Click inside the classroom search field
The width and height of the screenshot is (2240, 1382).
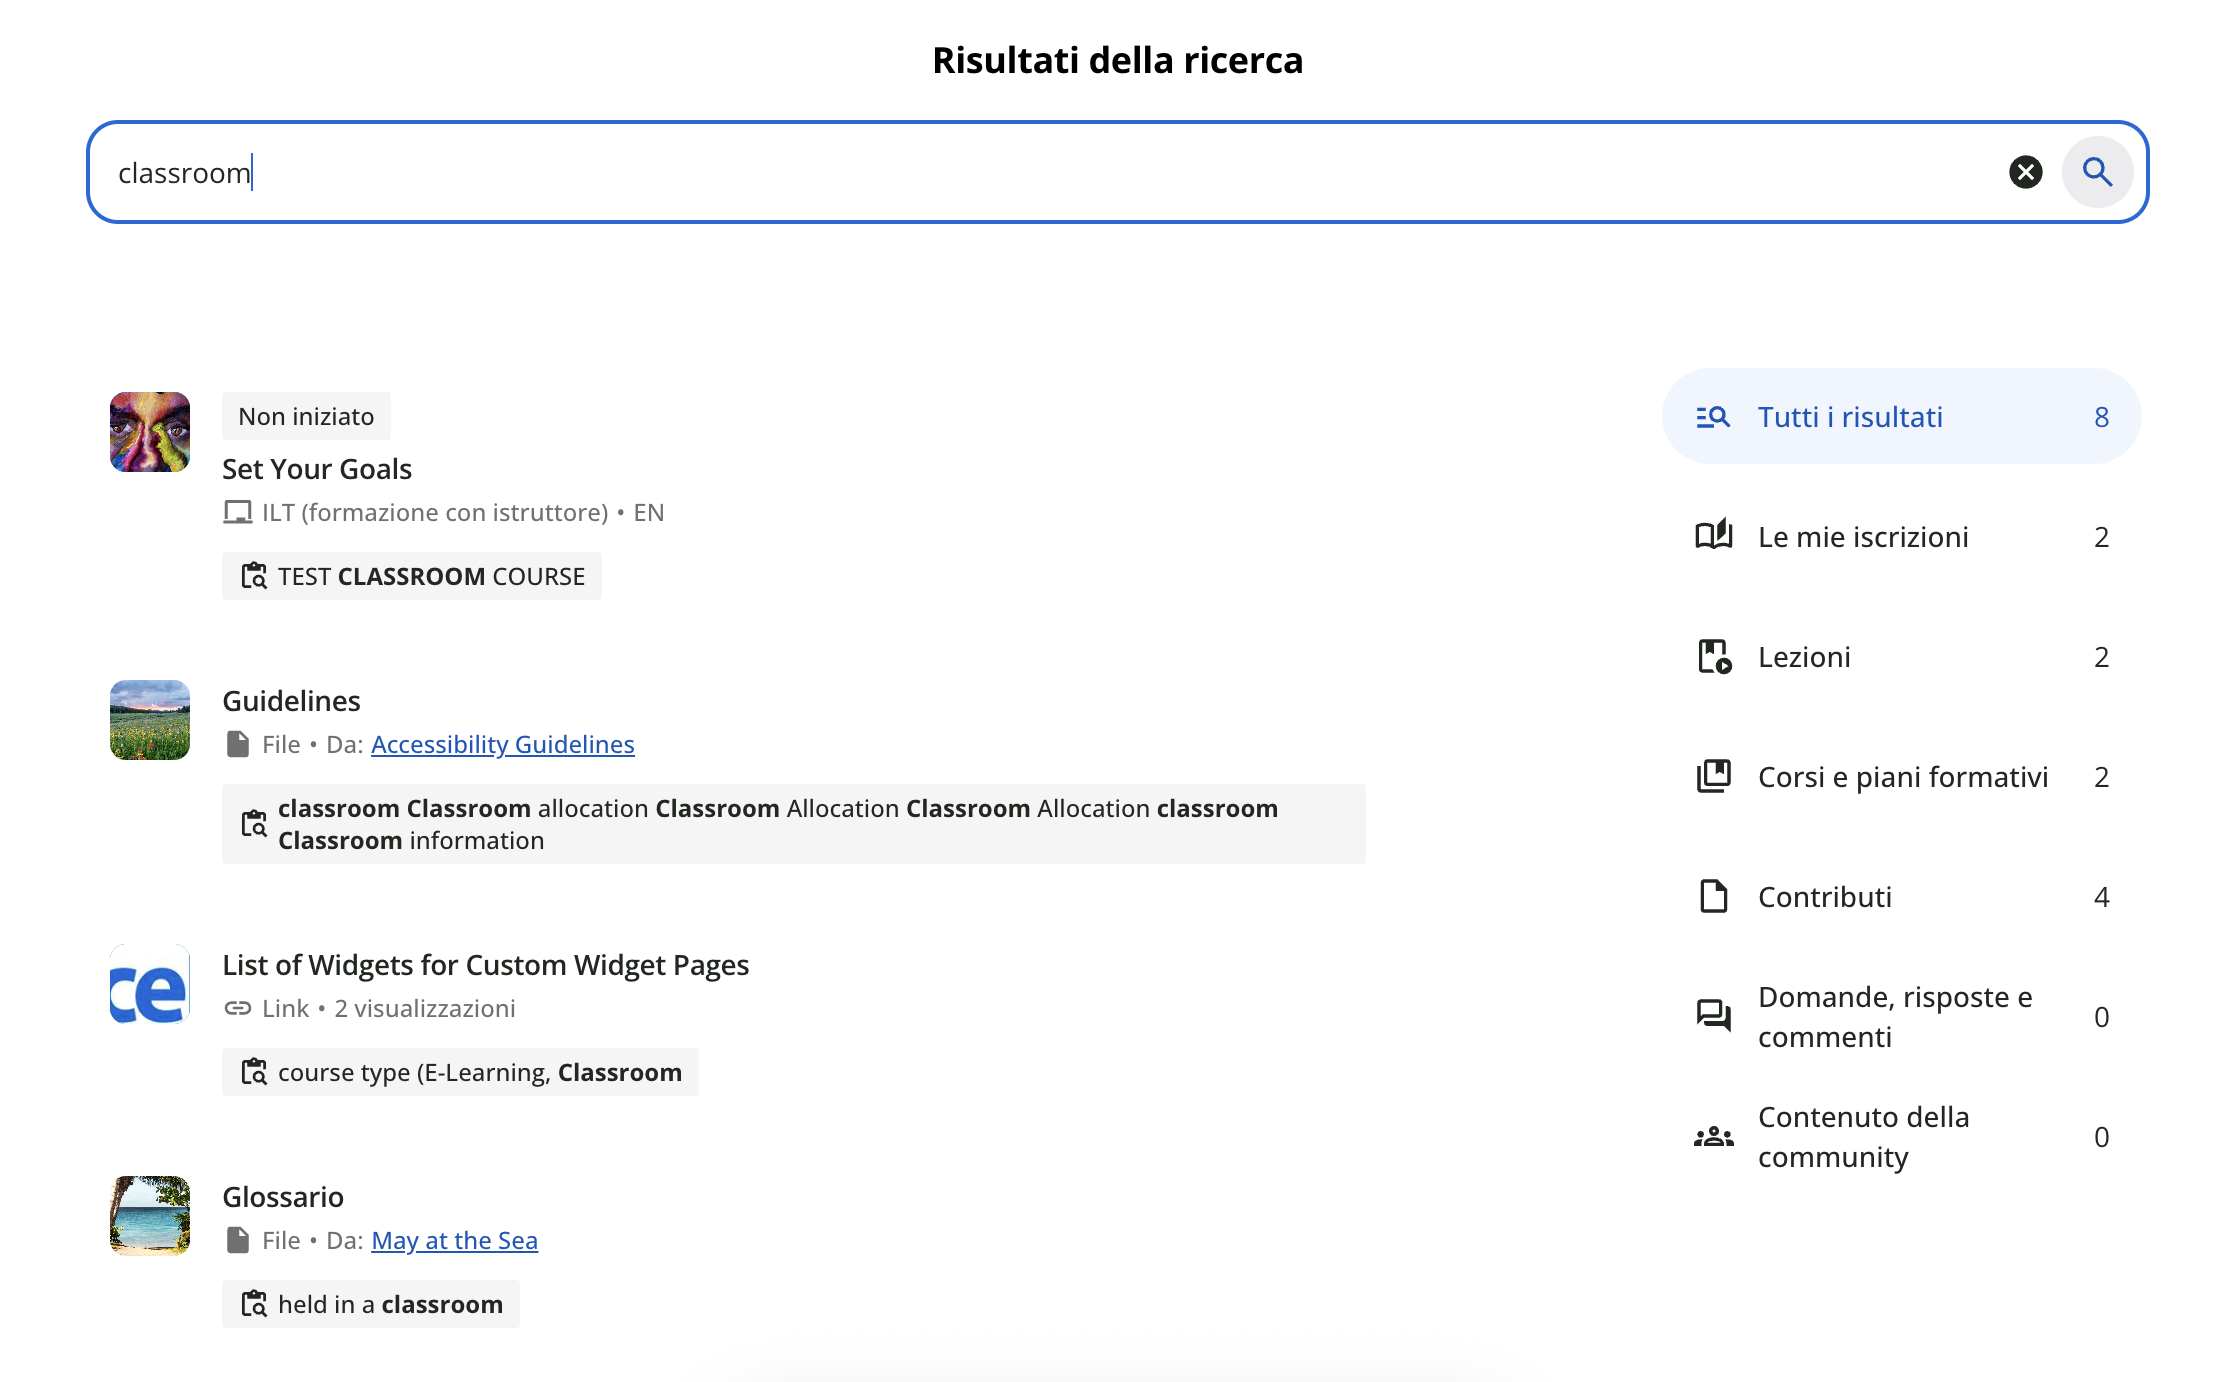tap(1000, 172)
